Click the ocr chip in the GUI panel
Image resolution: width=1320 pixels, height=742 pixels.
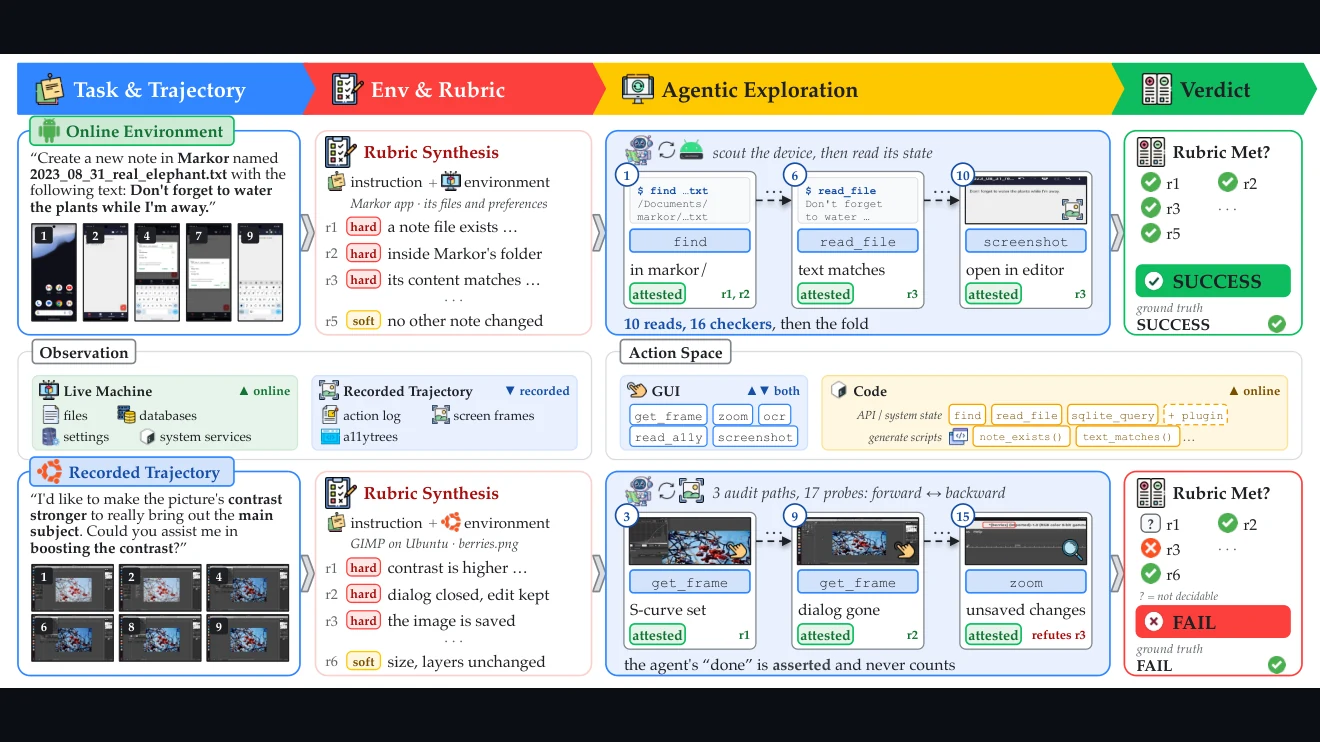(774, 415)
